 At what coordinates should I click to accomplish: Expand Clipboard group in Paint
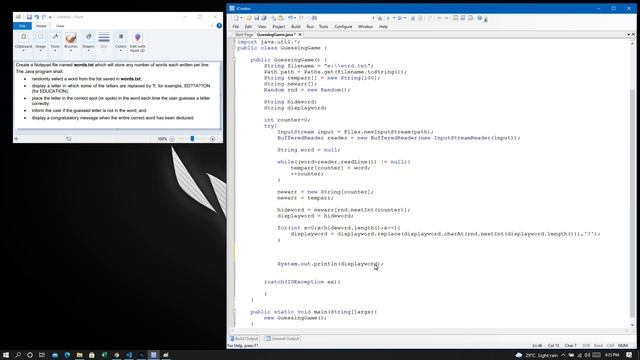[23, 42]
